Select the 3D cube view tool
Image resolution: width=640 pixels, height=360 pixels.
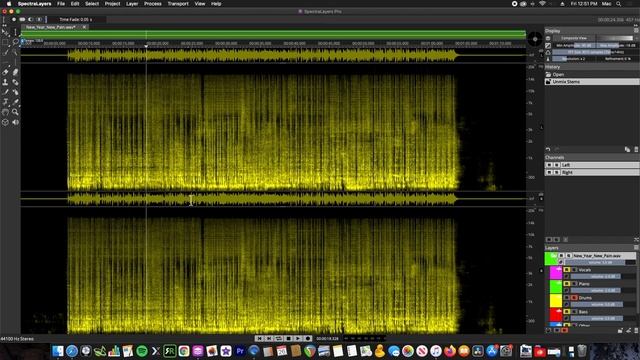[5, 122]
